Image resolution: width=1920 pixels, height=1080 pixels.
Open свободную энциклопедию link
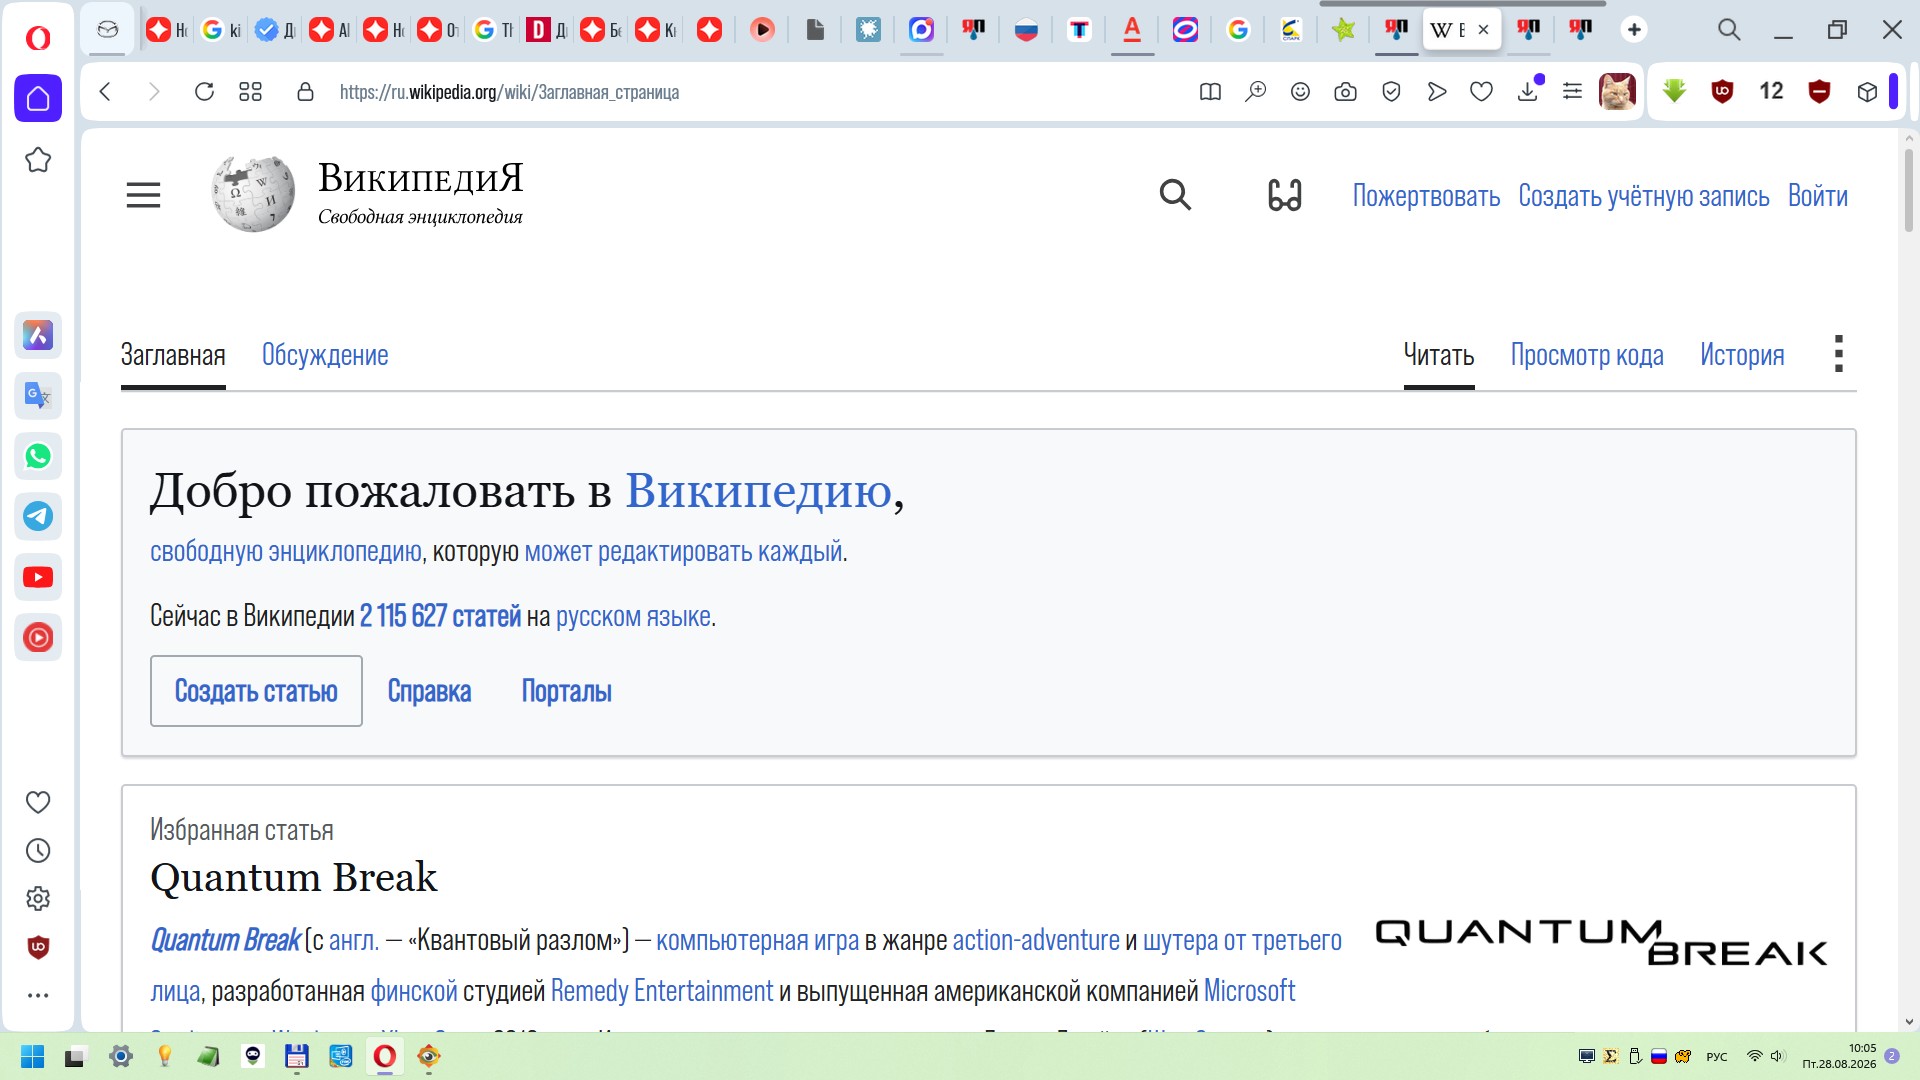tap(286, 551)
